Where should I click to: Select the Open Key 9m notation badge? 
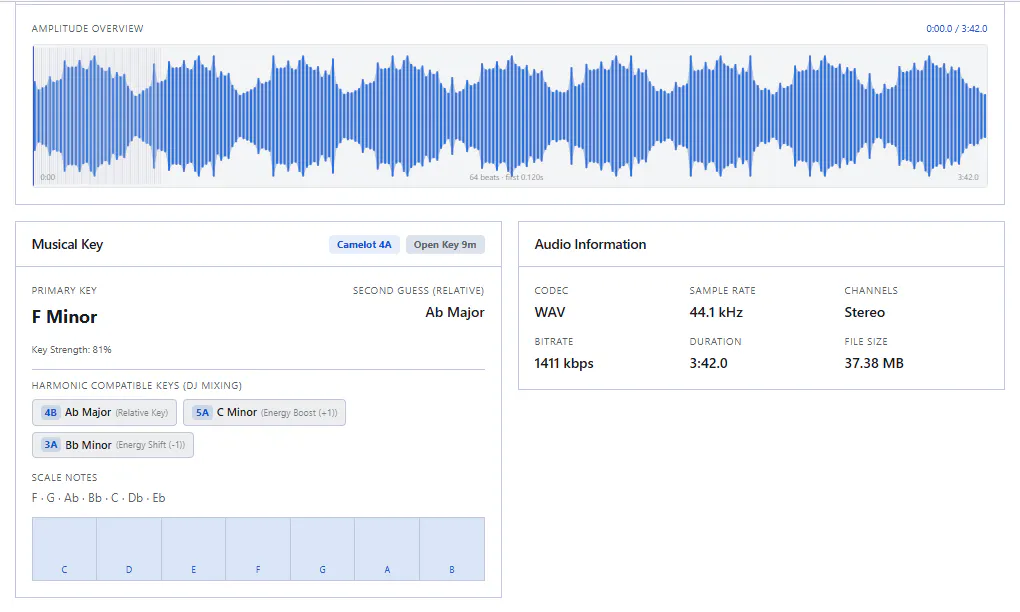point(445,245)
